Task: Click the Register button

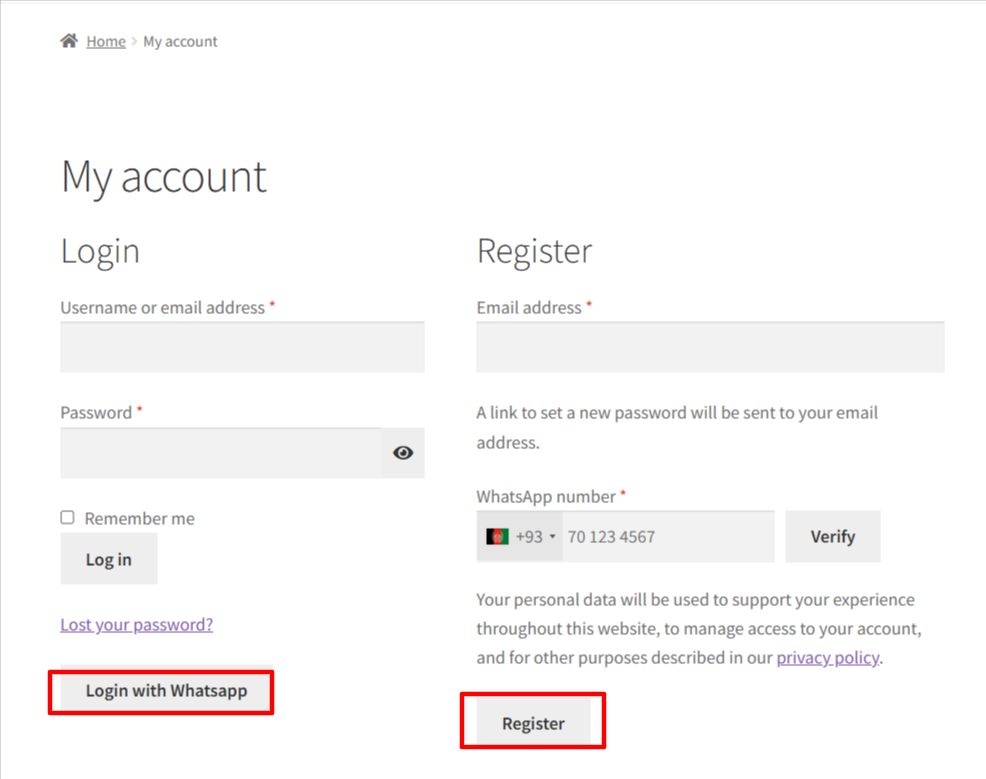Action: pyautogui.click(x=533, y=722)
